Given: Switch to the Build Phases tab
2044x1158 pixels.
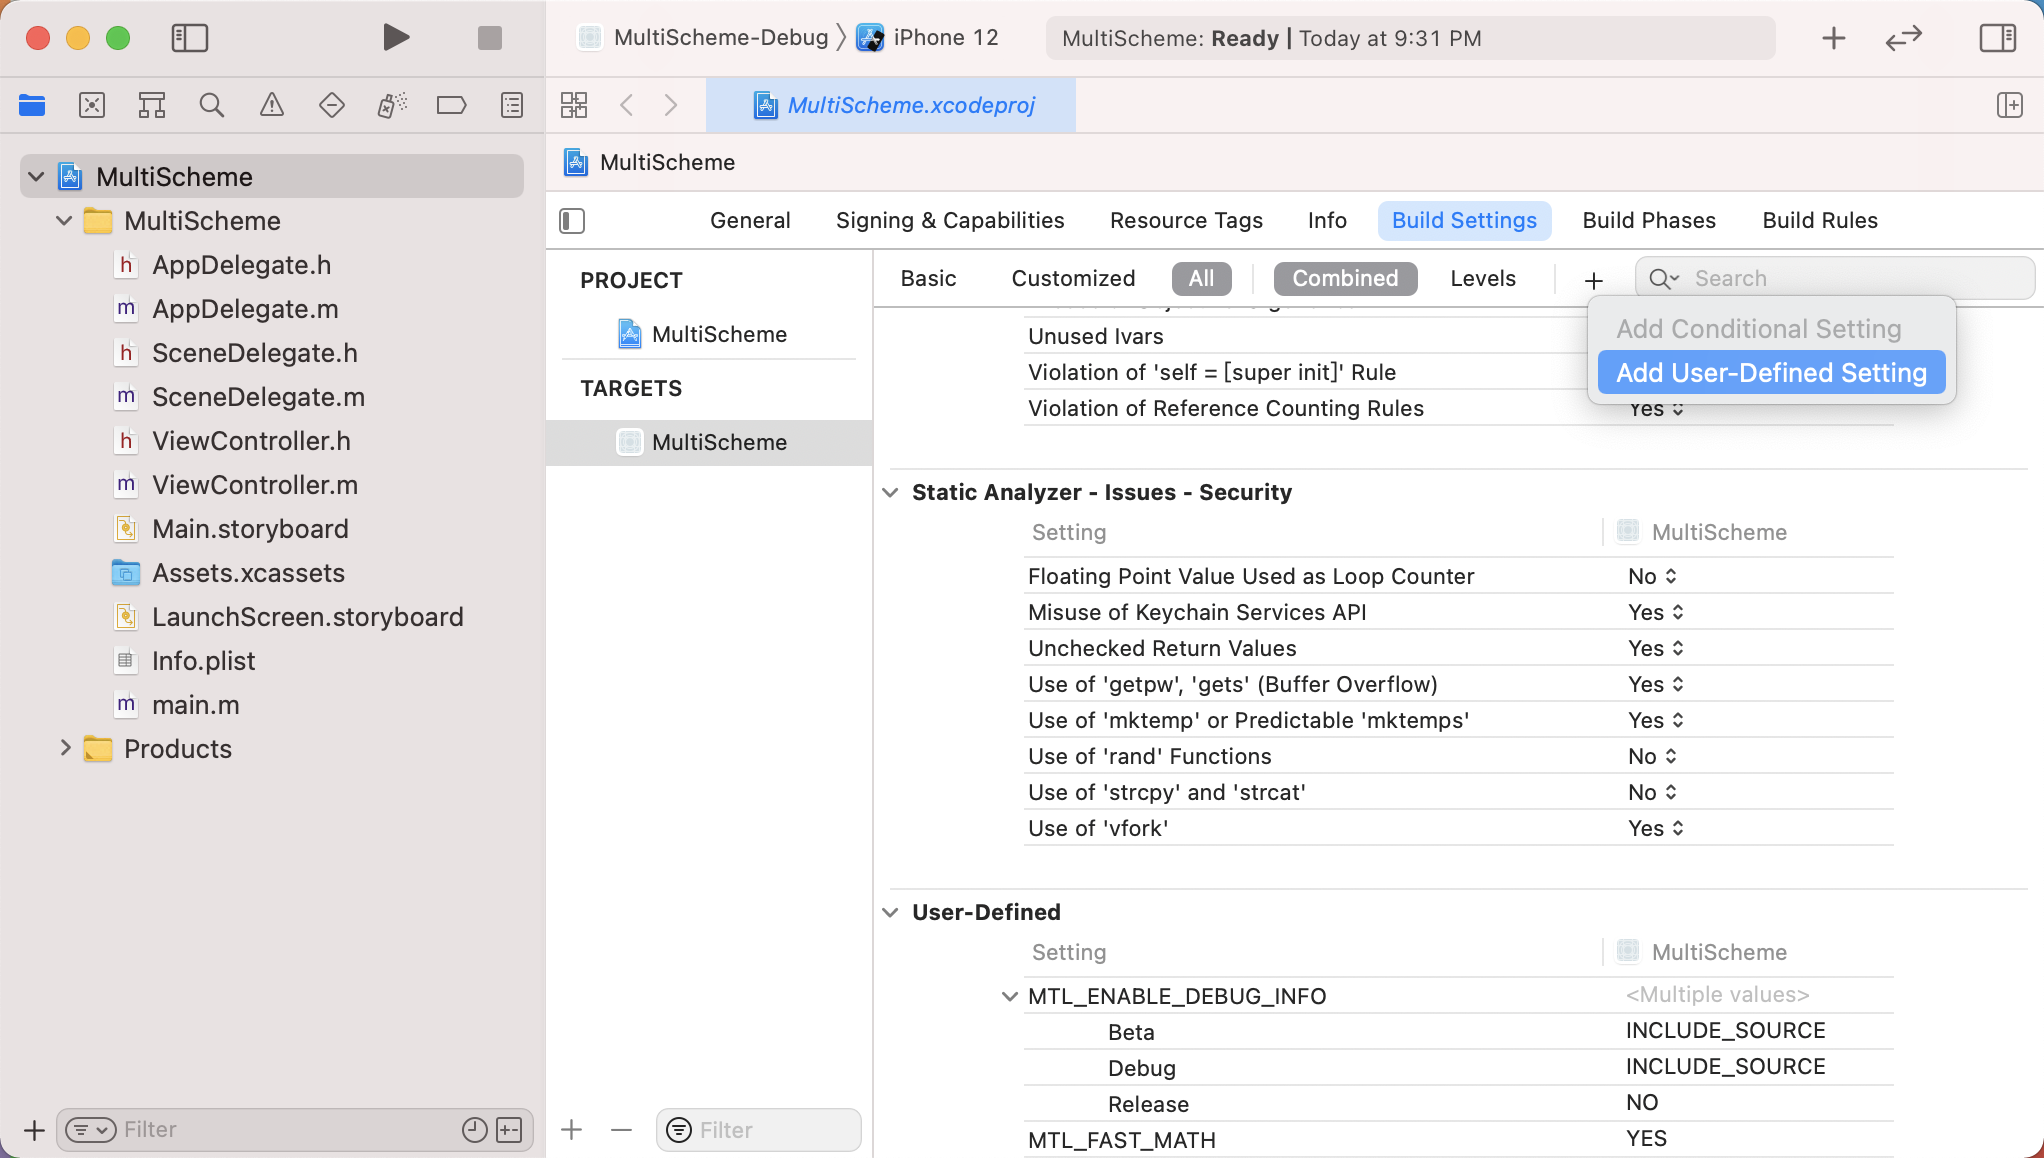Looking at the screenshot, I should [1648, 220].
